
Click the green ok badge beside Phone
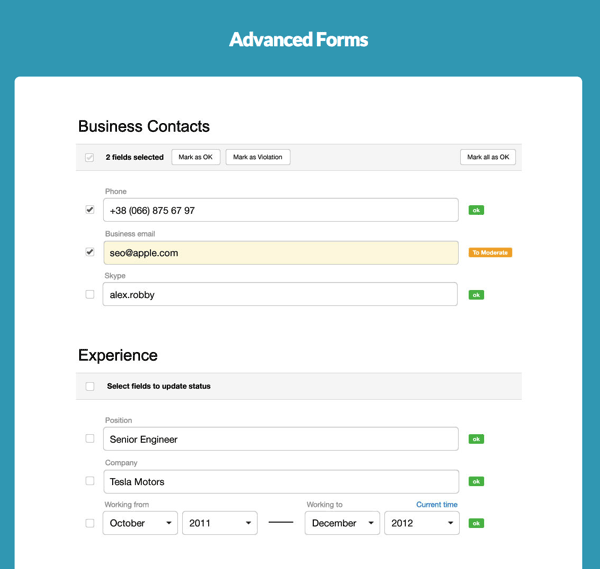pos(476,210)
